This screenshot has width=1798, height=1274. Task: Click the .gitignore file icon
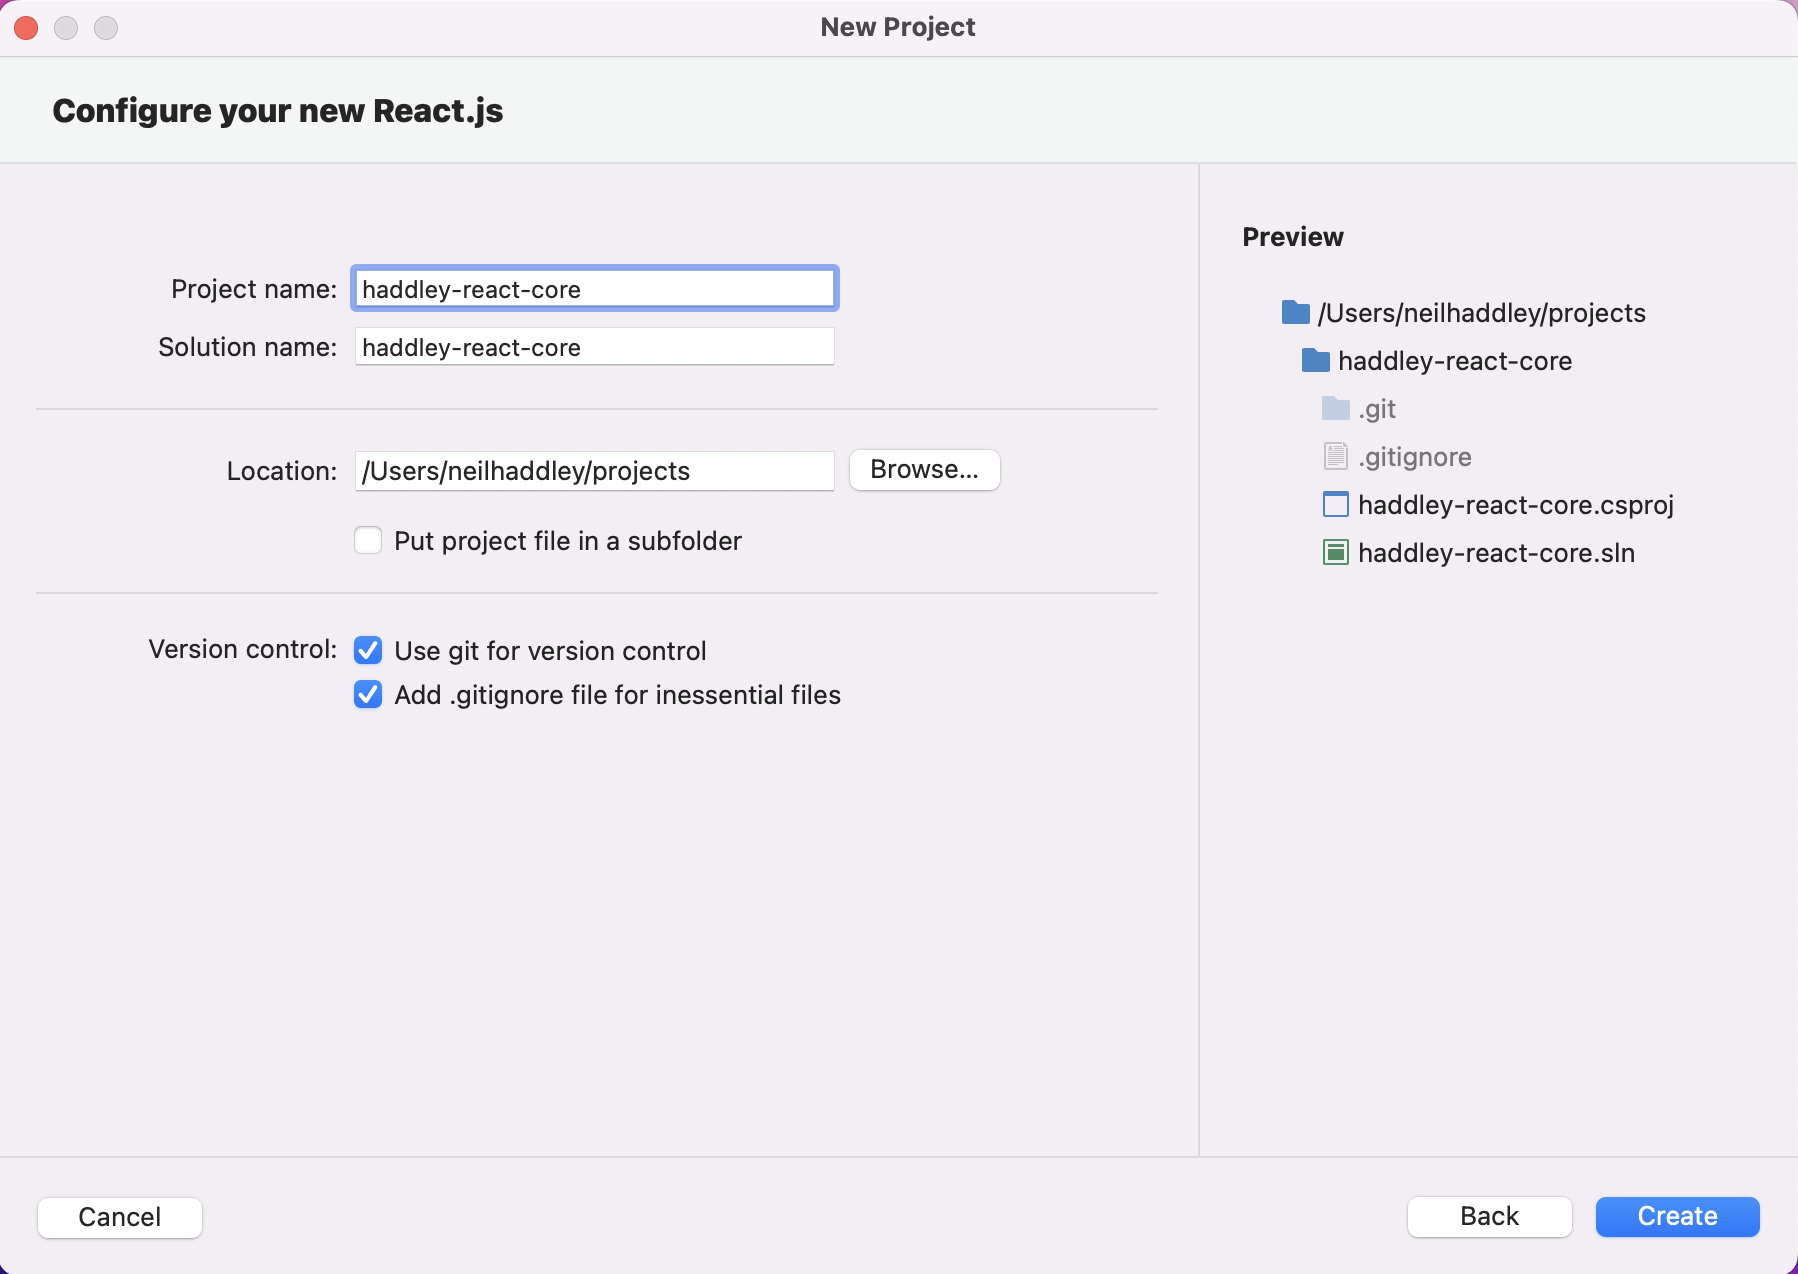tap(1335, 457)
